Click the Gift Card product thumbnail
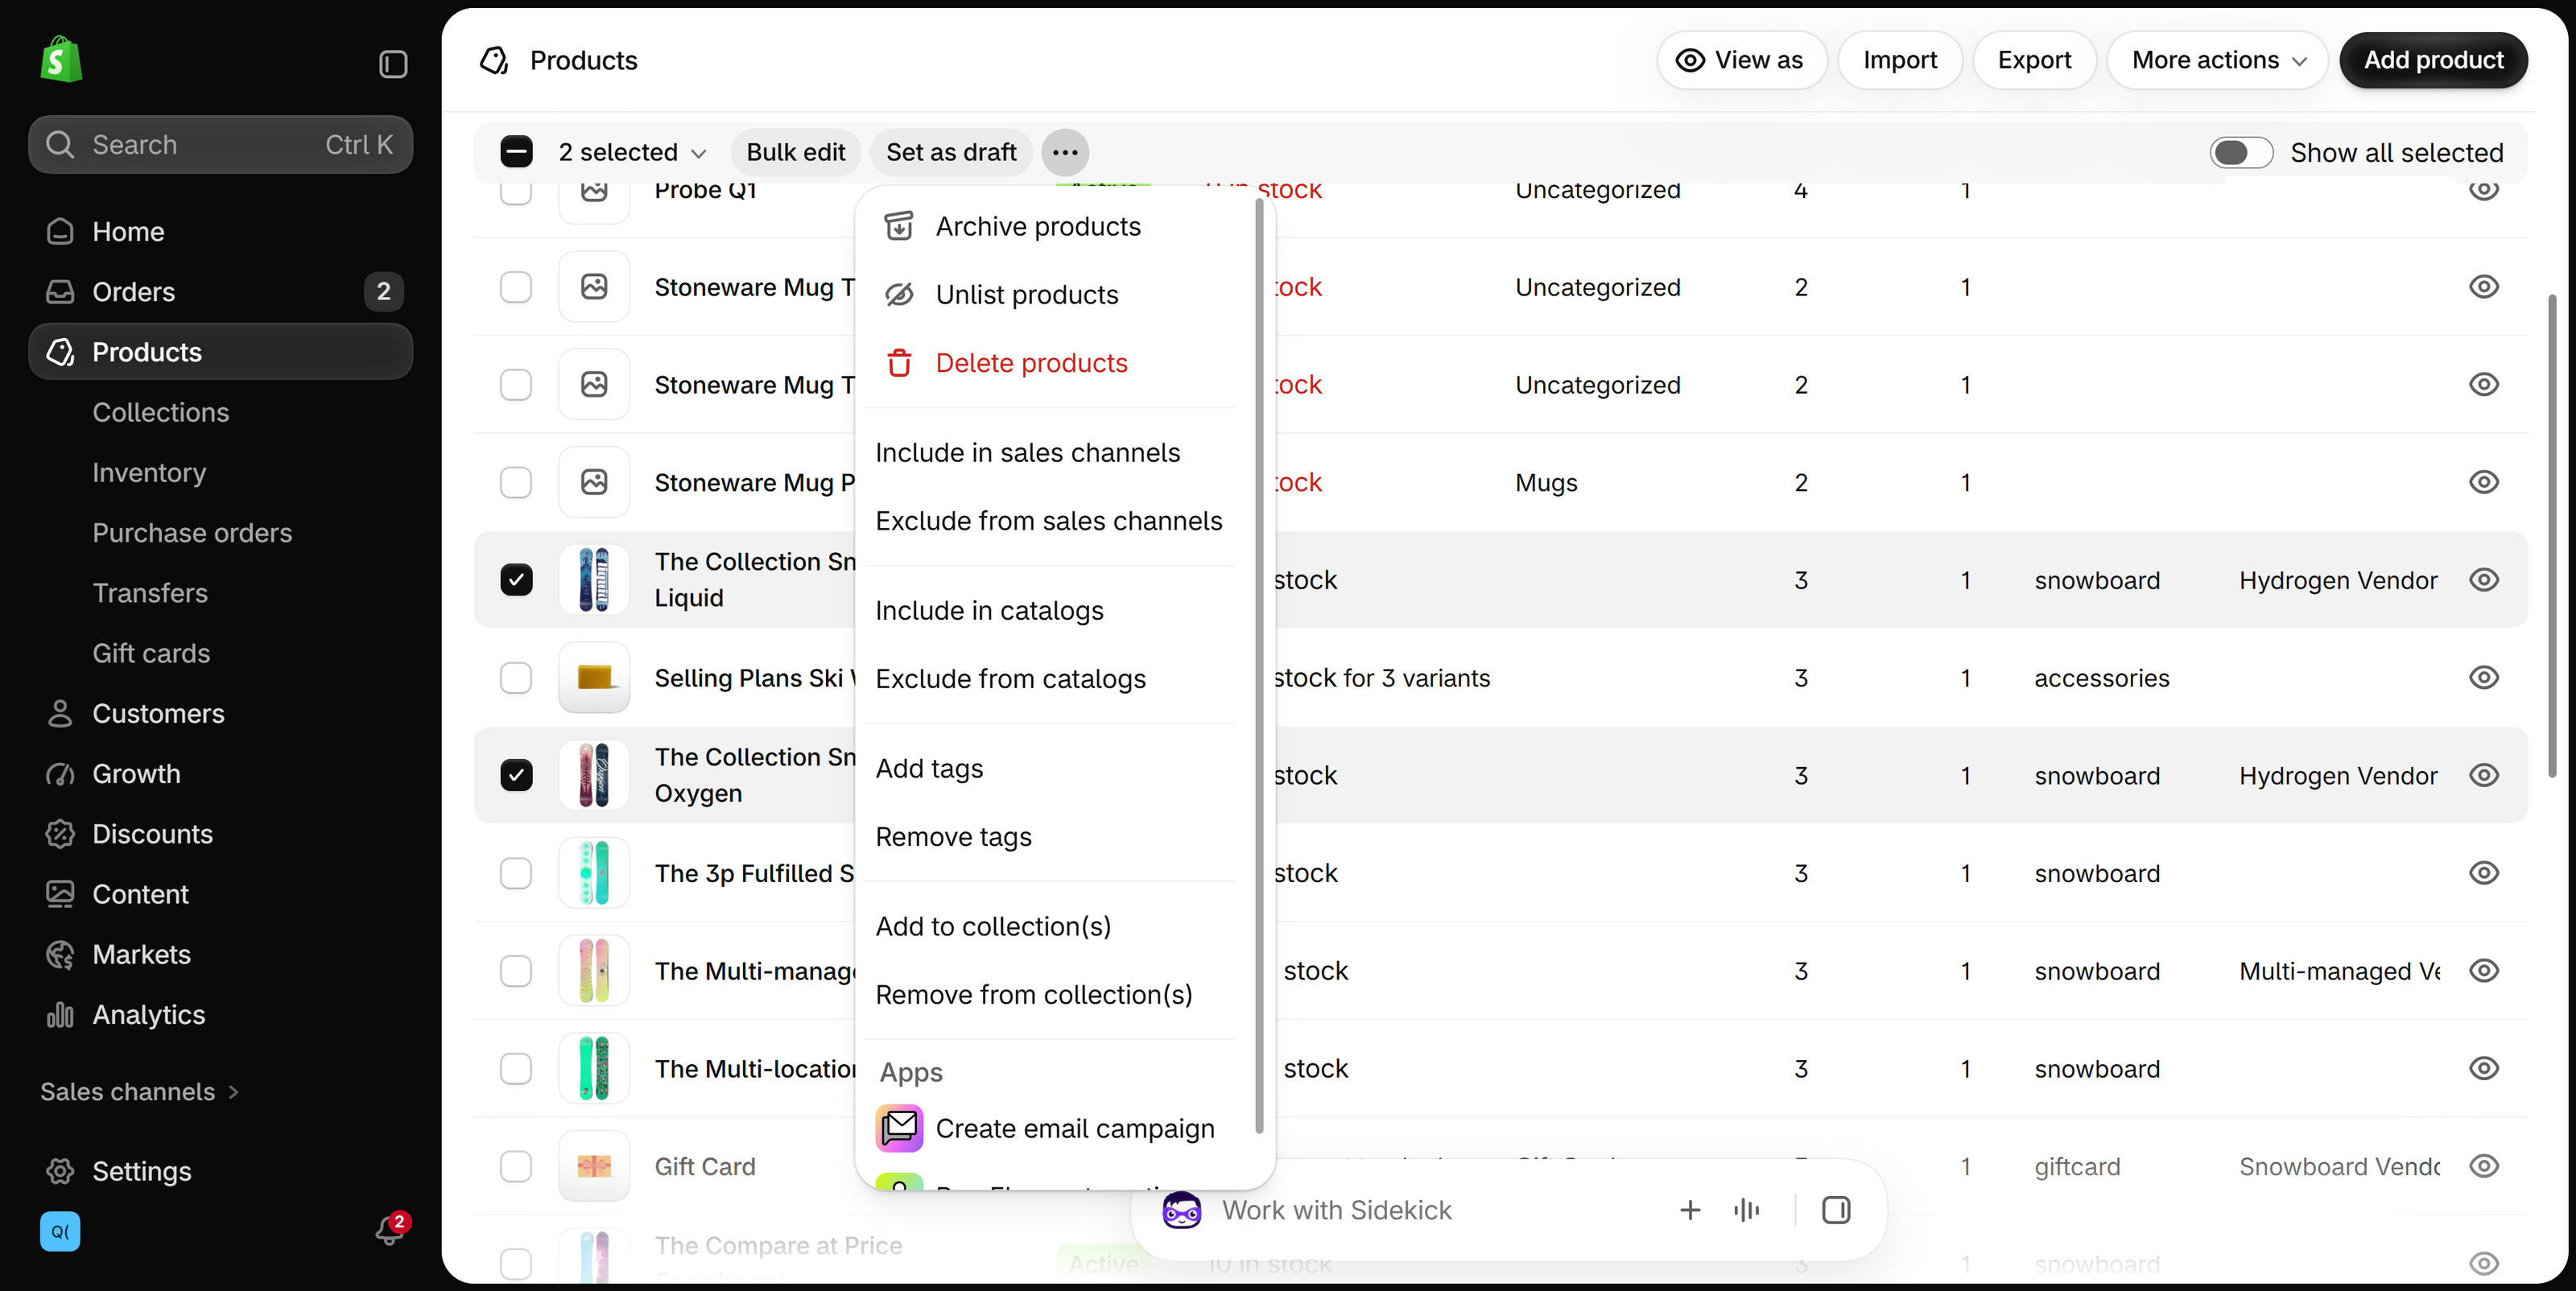 click(x=594, y=1166)
